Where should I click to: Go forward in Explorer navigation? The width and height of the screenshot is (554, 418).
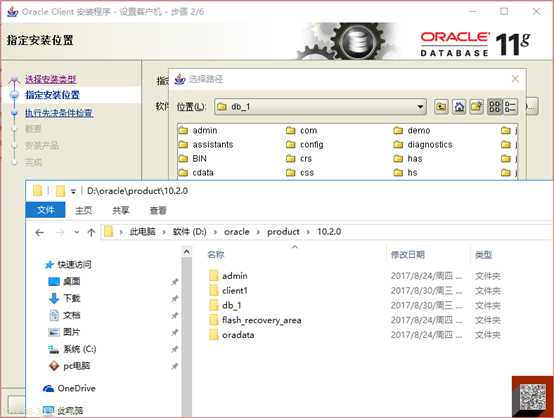pyautogui.click(x=60, y=232)
